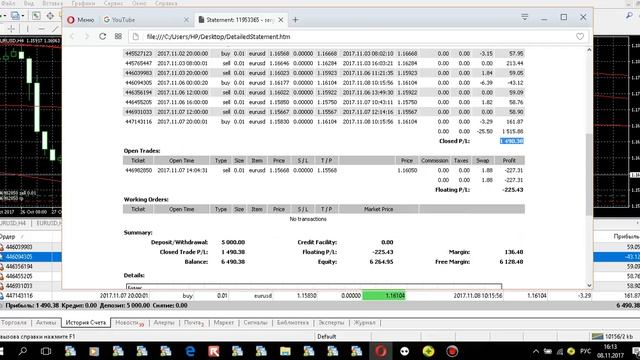The image size is (640, 360).
Task: Select history order row 447143116 in terminal
Action: [320, 296]
